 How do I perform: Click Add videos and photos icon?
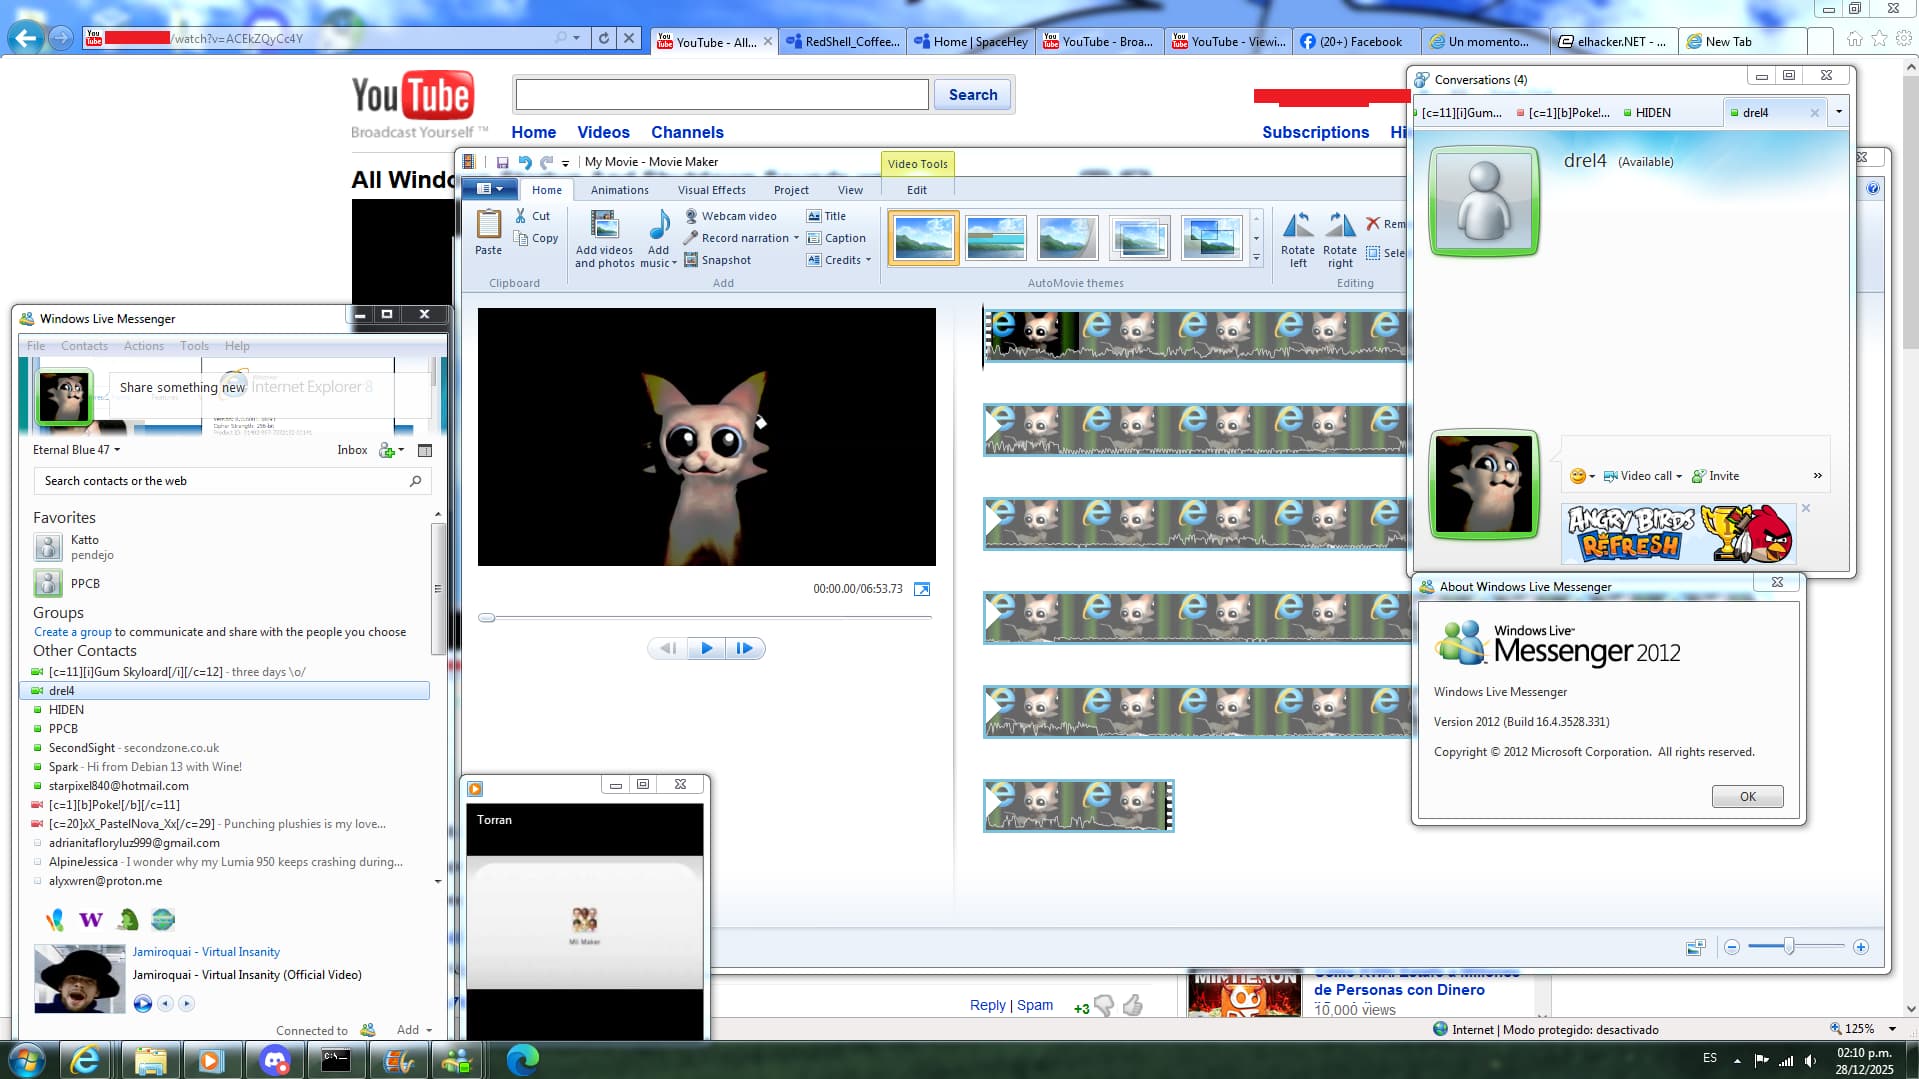(604, 227)
